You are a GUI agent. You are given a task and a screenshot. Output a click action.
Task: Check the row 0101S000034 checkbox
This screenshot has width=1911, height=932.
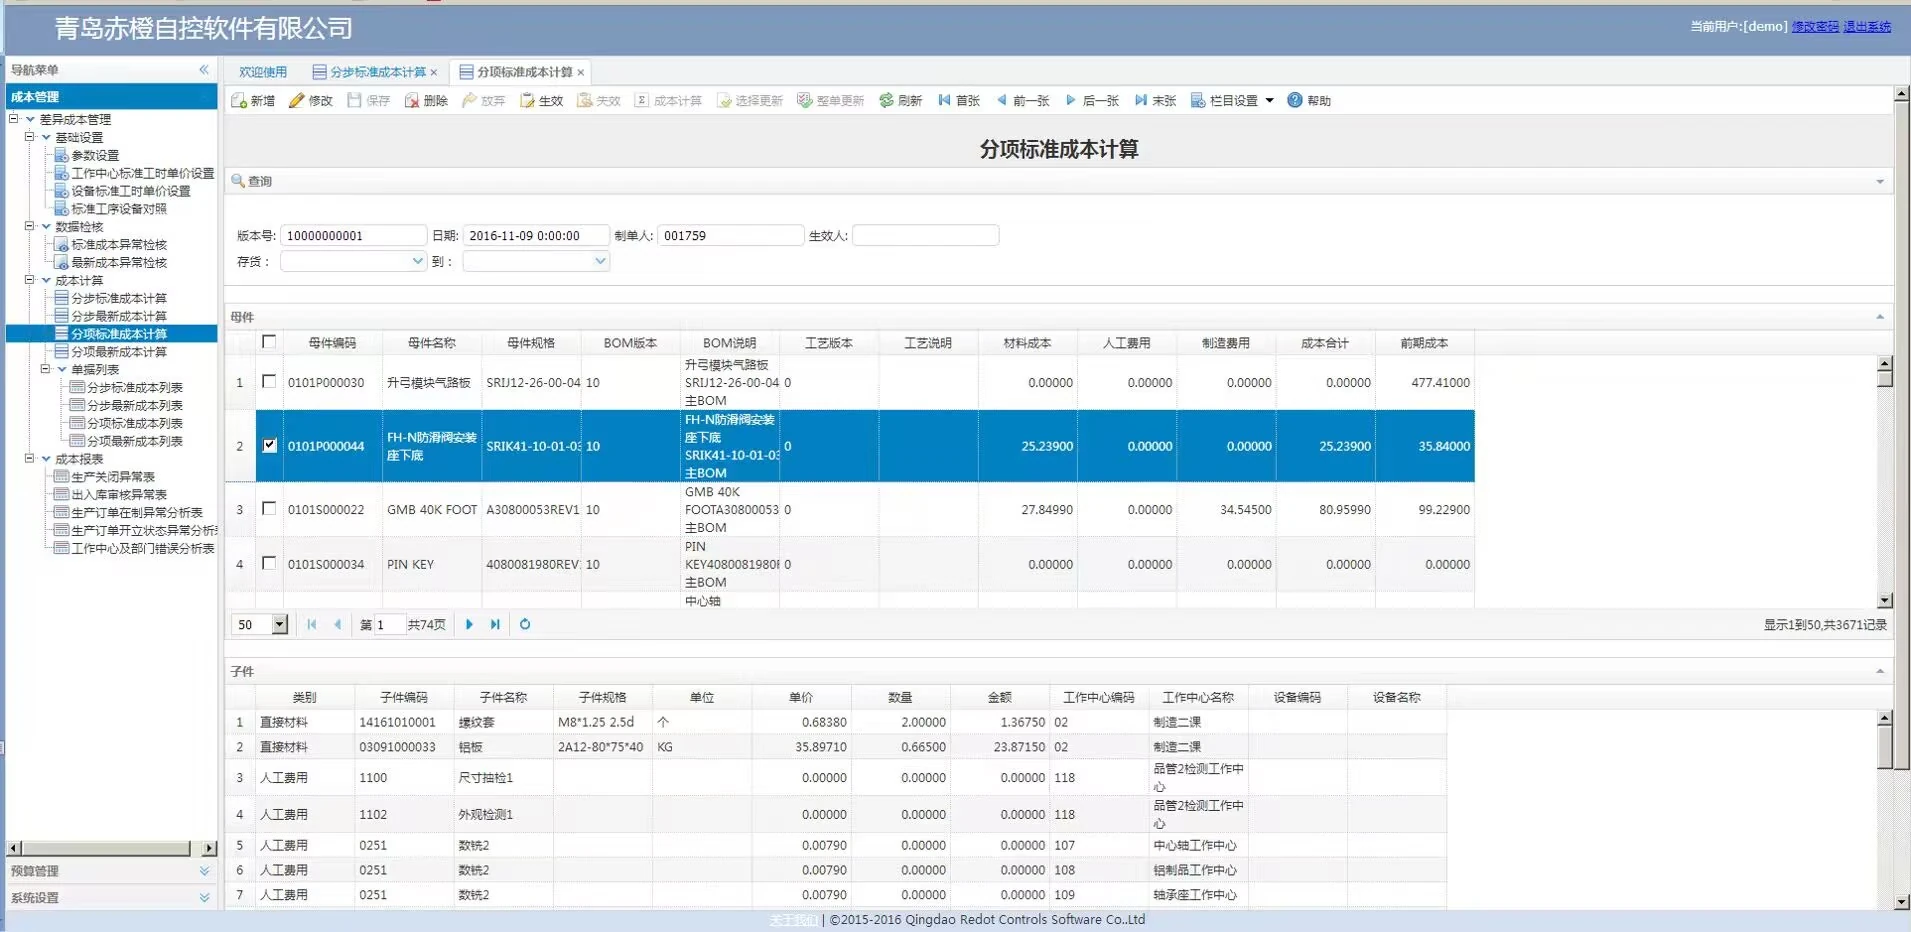269,564
